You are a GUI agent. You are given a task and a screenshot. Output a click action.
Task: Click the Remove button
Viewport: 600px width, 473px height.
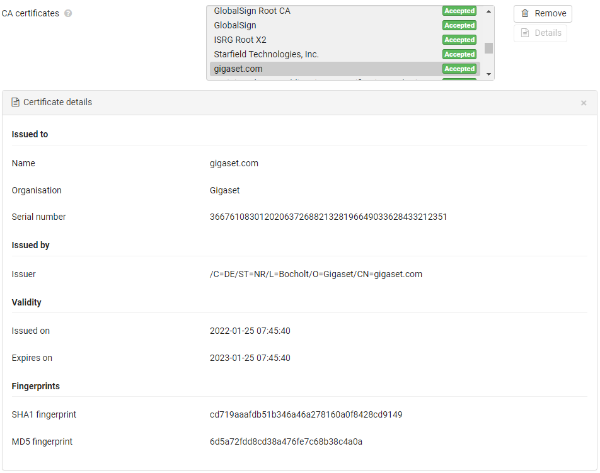[x=543, y=13]
